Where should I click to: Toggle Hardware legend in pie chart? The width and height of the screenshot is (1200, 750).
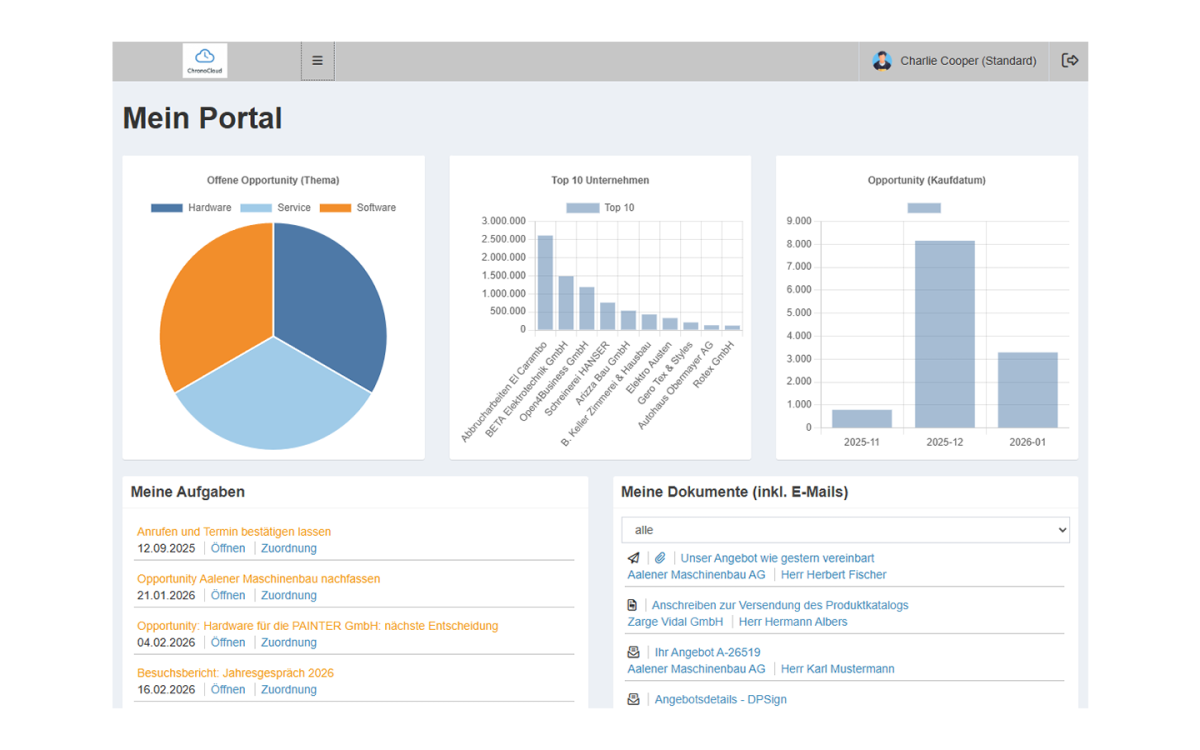[191, 208]
